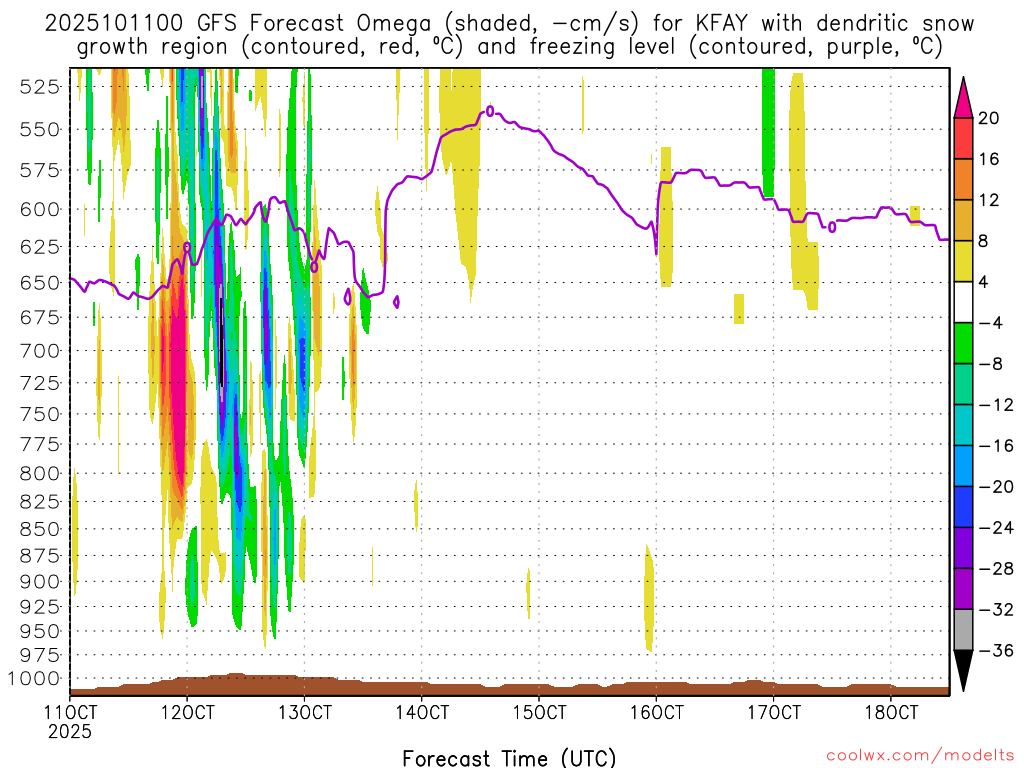This screenshot has width=1024, height=768.
Task: Click the '950' pressure level label
Action: [40, 632]
